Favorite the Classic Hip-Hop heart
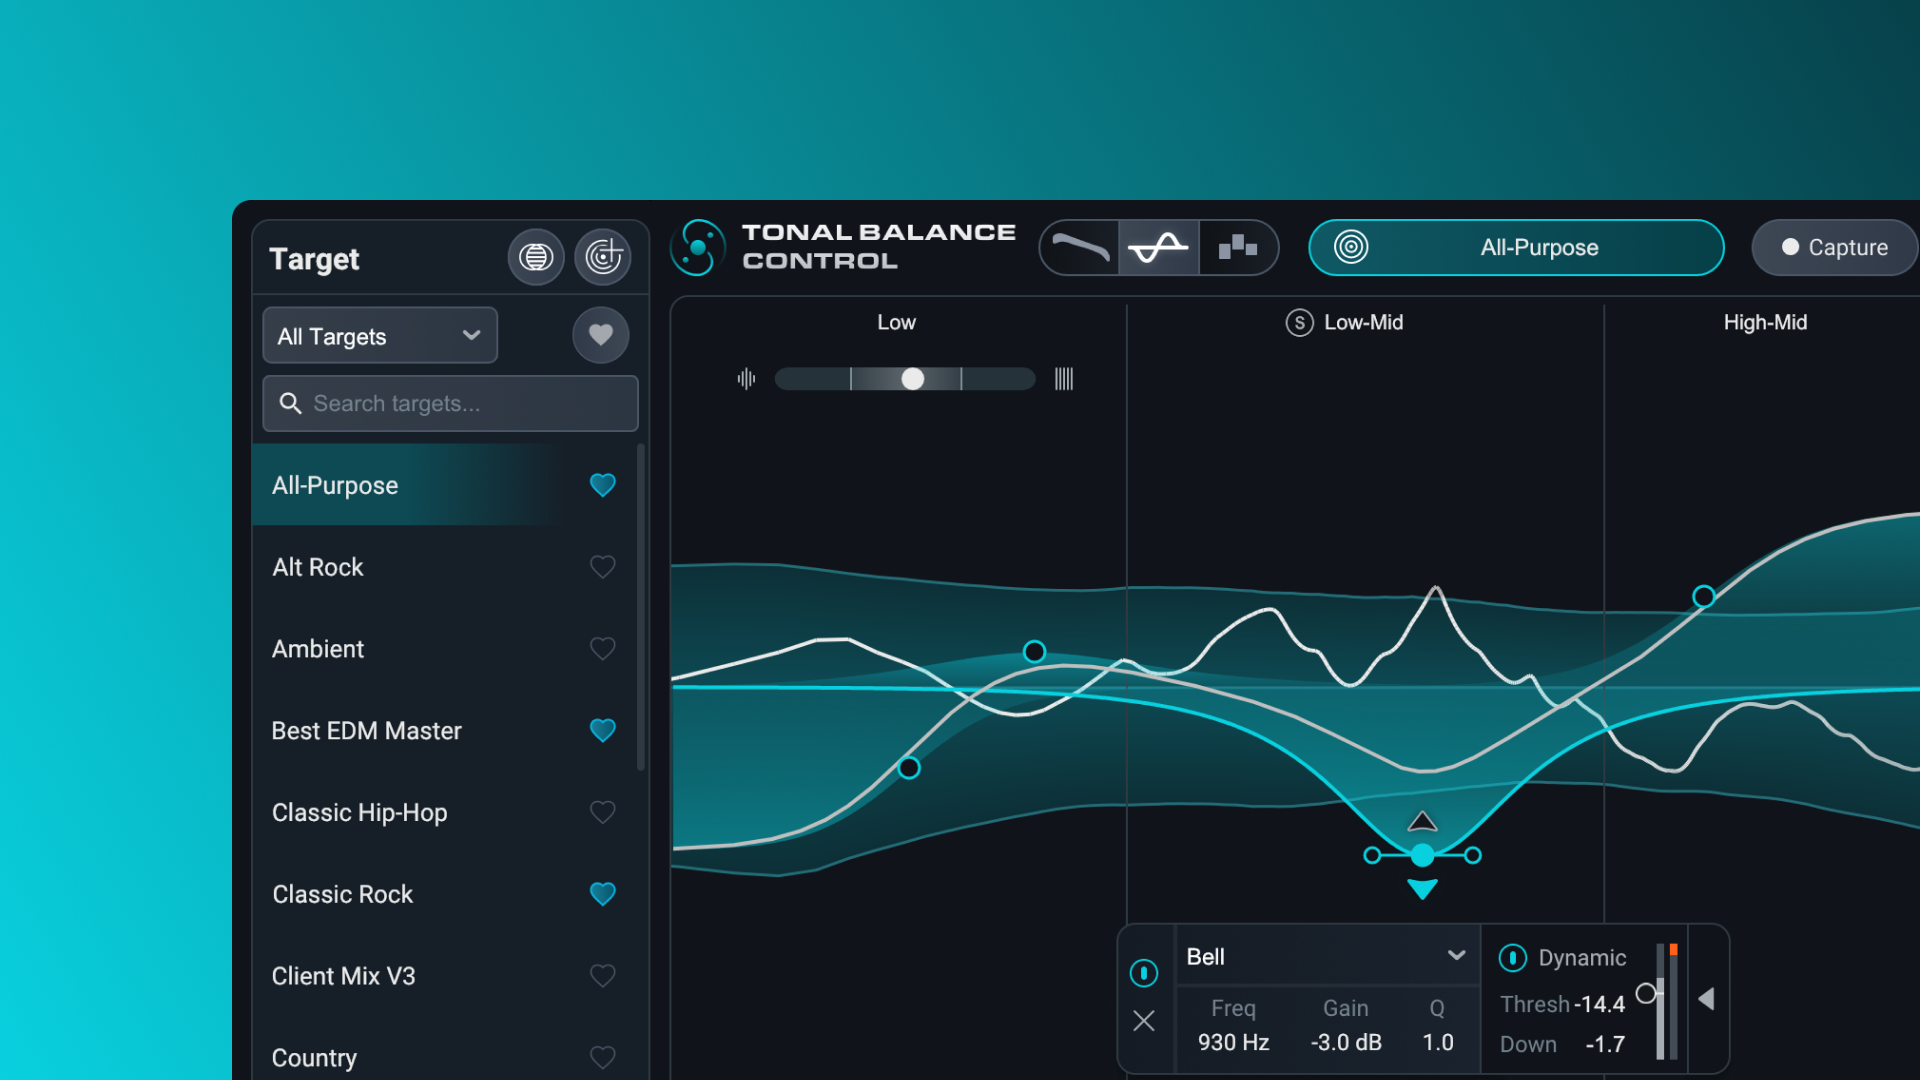The image size is (1920, 1080). pos(602,812)
